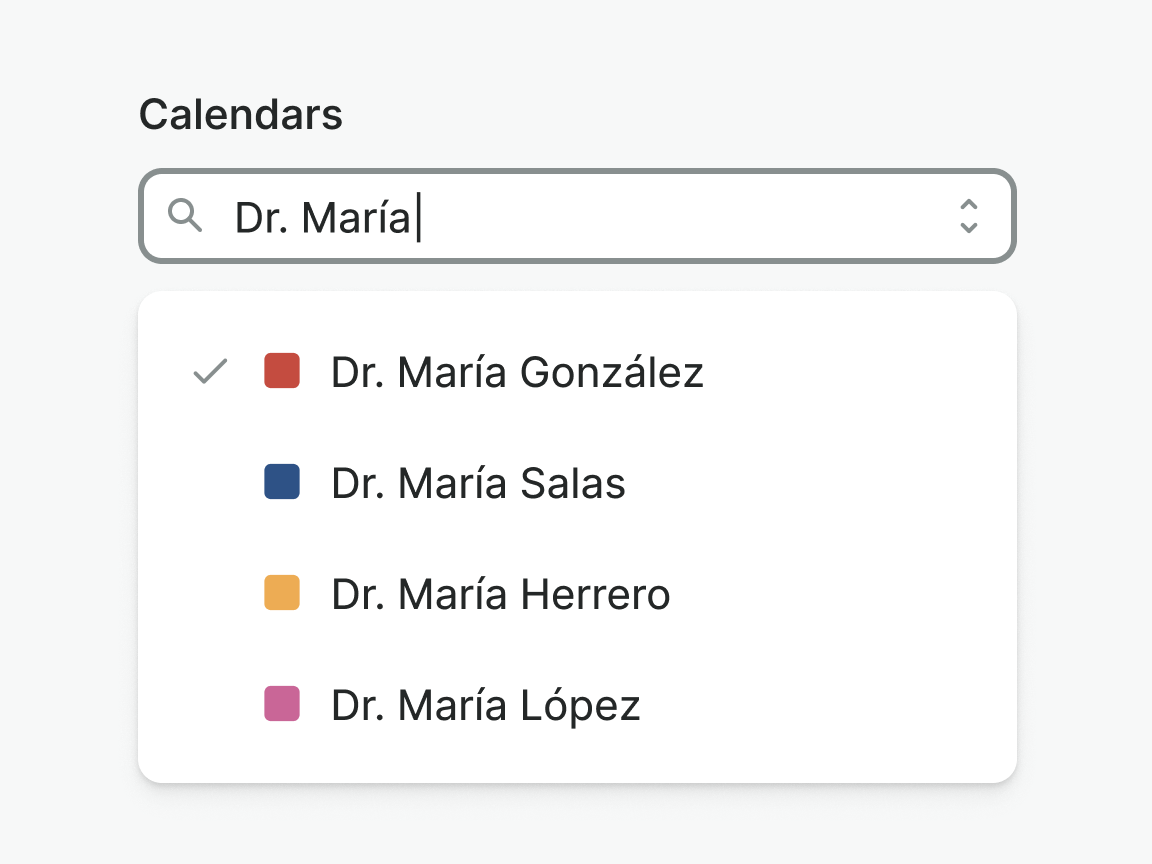Pick the Dr. María Herrero calendar option
The height and width of the screenshot is (864, 1152).
(500, 594)
